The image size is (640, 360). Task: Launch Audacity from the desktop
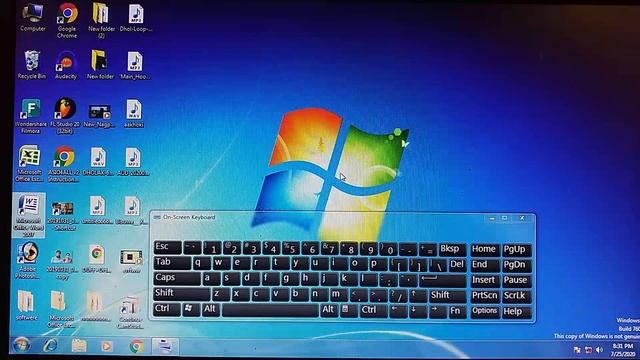click(x=66, y=64)
